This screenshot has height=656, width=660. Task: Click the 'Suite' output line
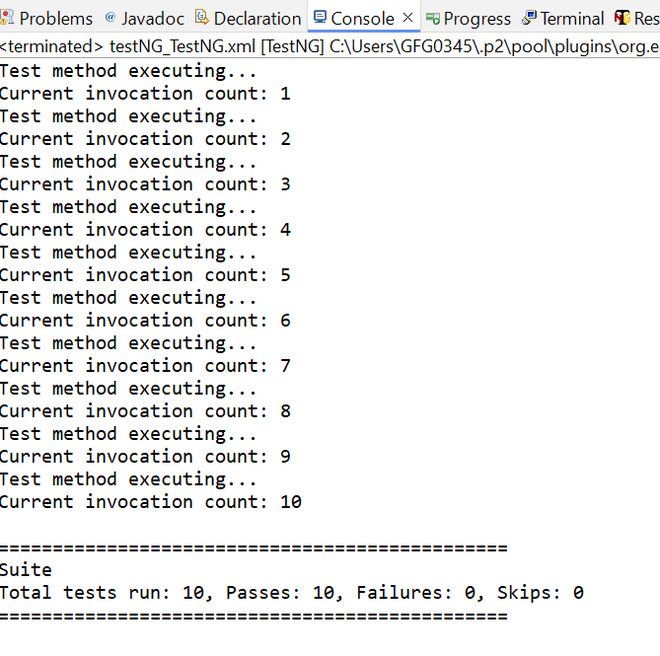26,570
